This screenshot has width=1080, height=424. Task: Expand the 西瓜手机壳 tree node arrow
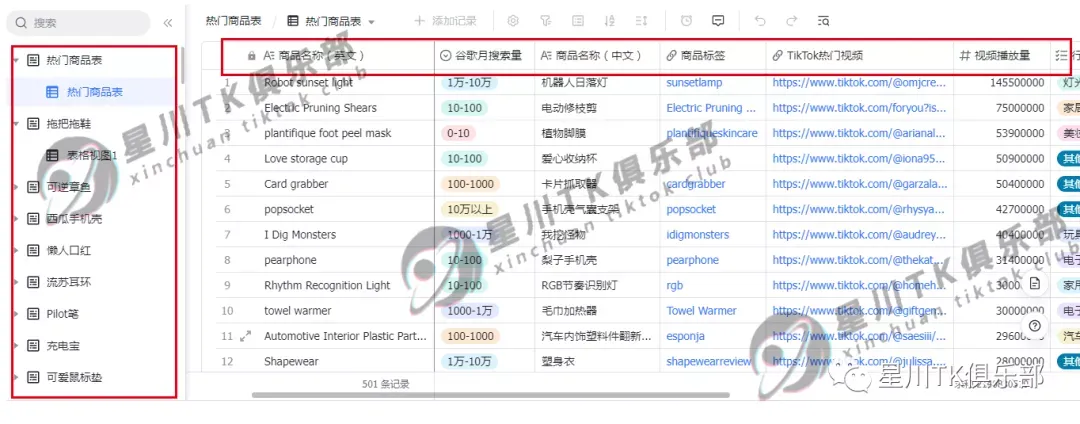(x=15, y=219)
